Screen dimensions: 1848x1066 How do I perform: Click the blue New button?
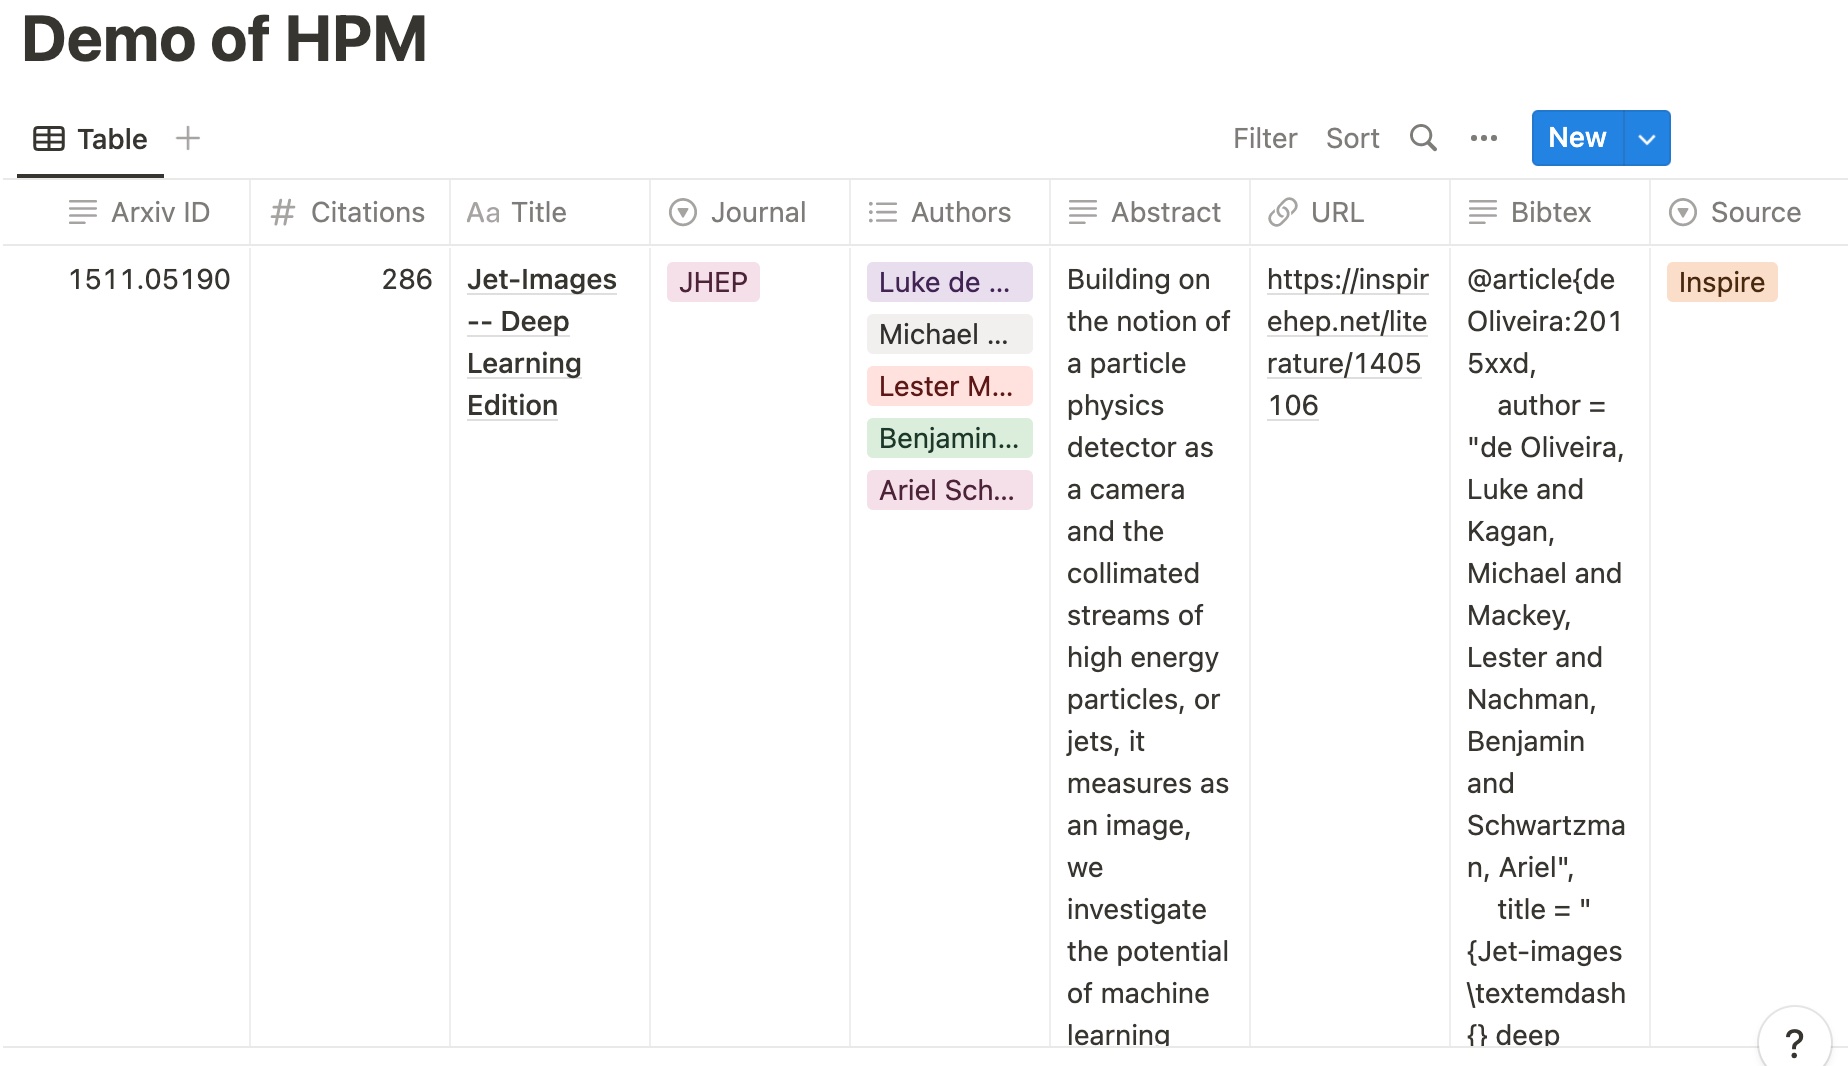[x=1577, y=138]
